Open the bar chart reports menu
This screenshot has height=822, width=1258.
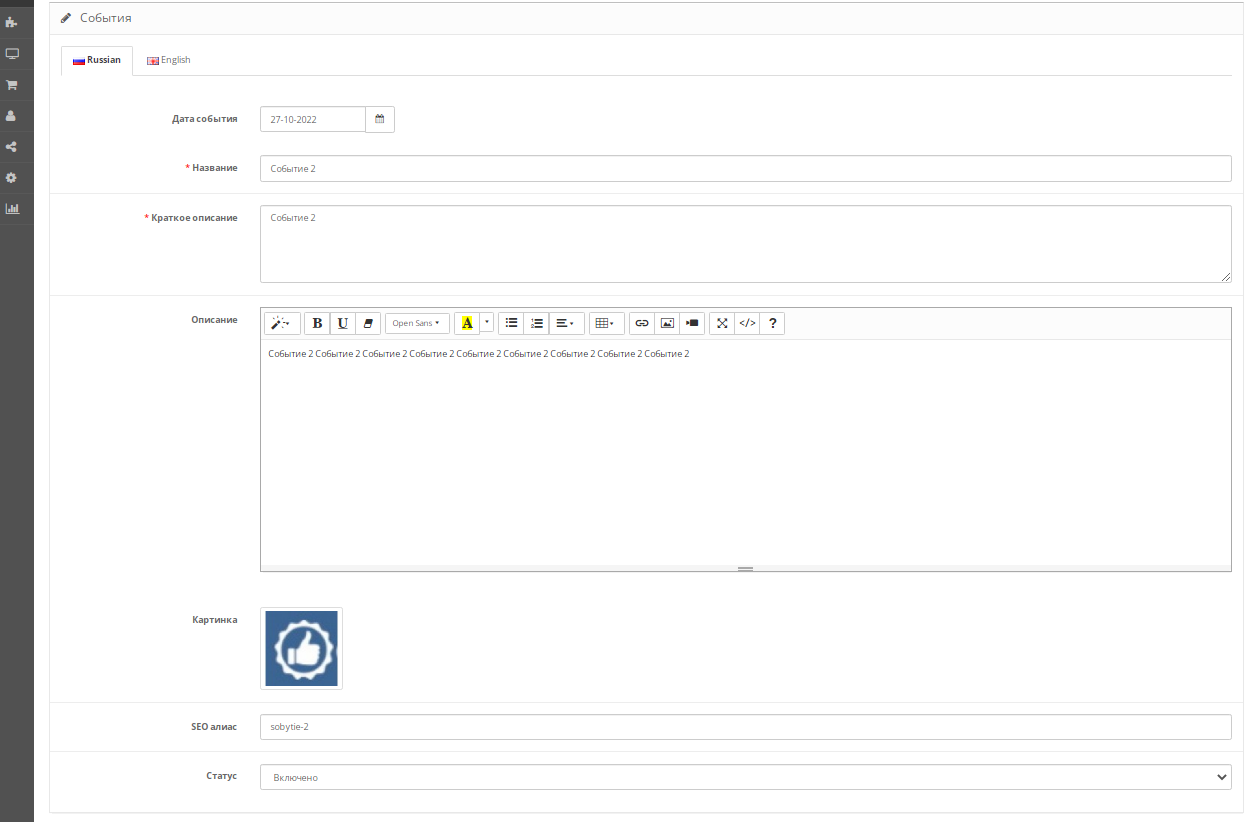pyautogui.click(x=12, y=209)
